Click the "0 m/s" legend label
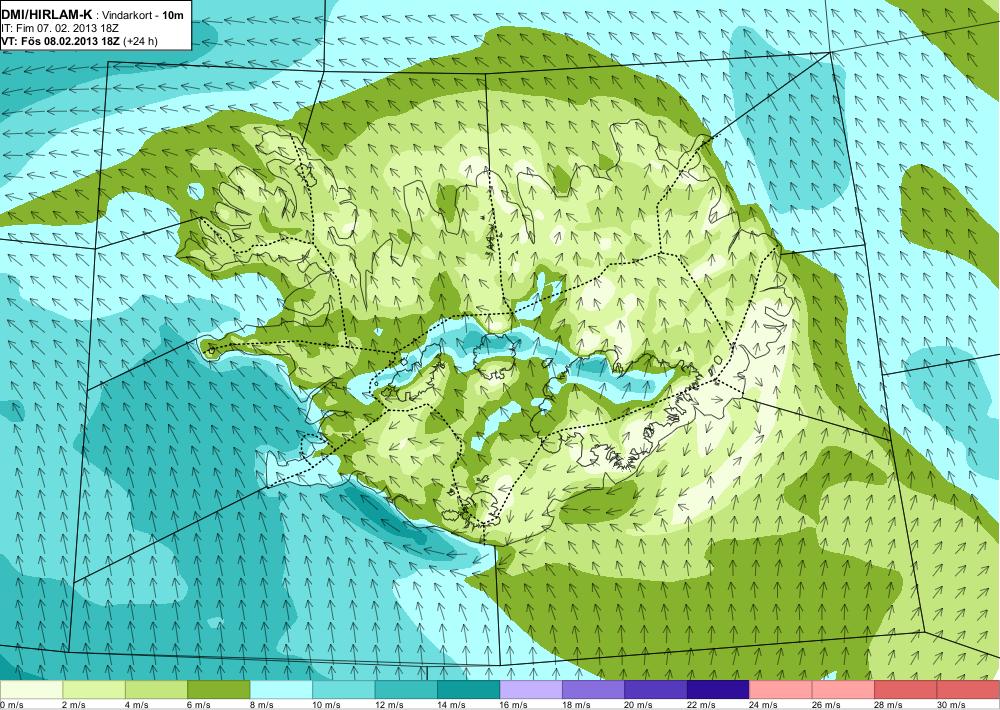Image resolution: width=1000 pixels, height=710 pixels. pyautogui.click(x=12, y=705)
